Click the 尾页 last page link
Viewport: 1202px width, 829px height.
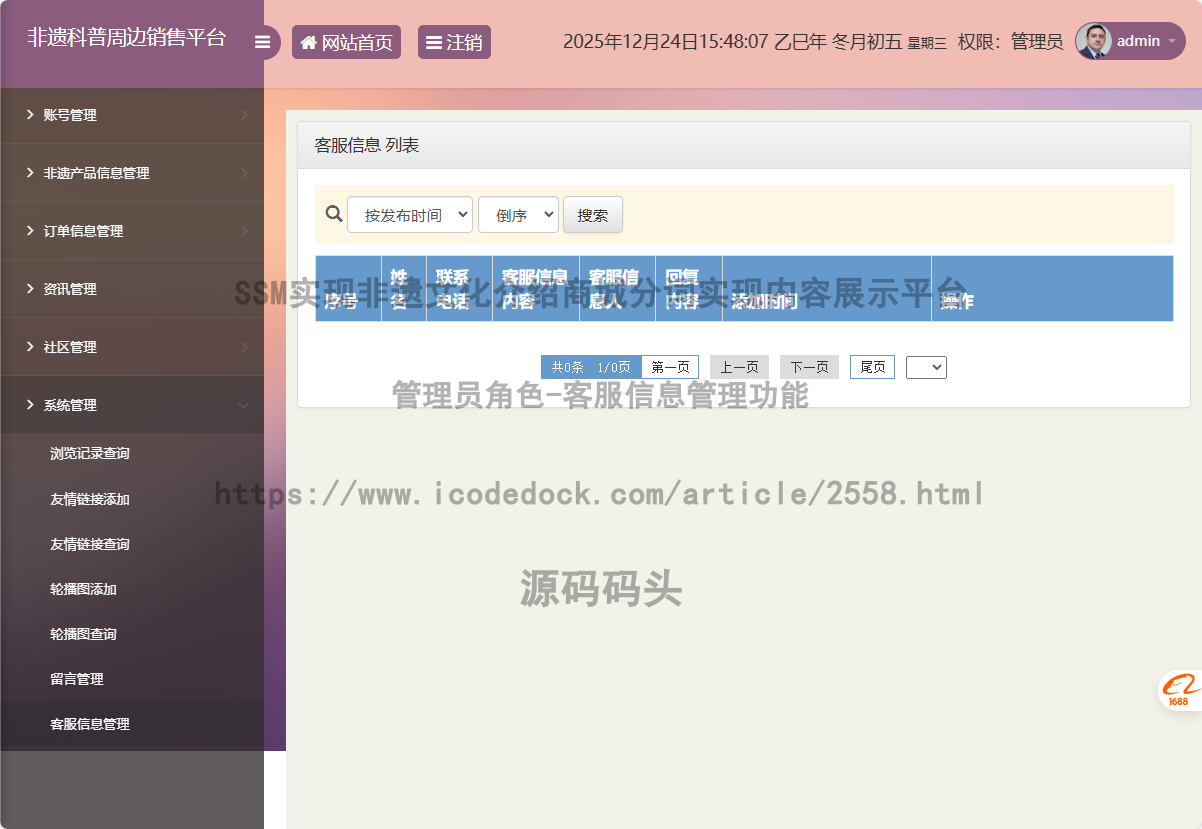point(872,367)
